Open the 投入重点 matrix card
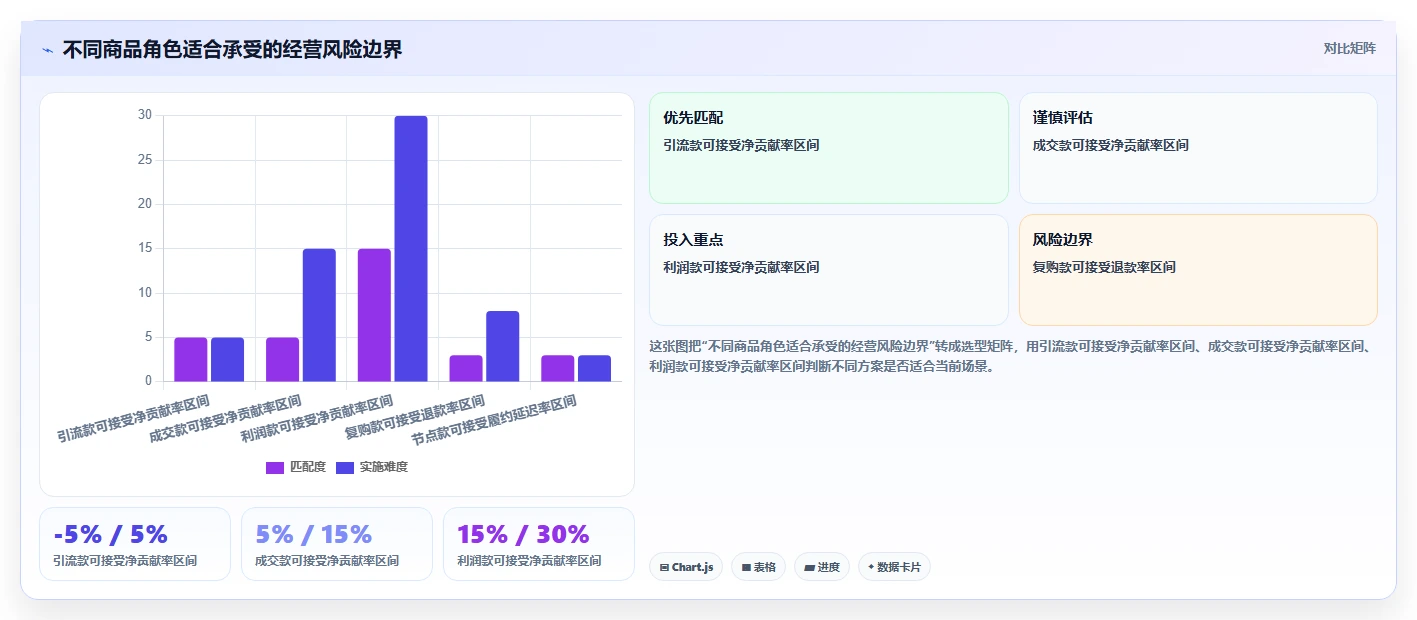Viewport: 1417px width, 620px height. (x=829, y=270)
